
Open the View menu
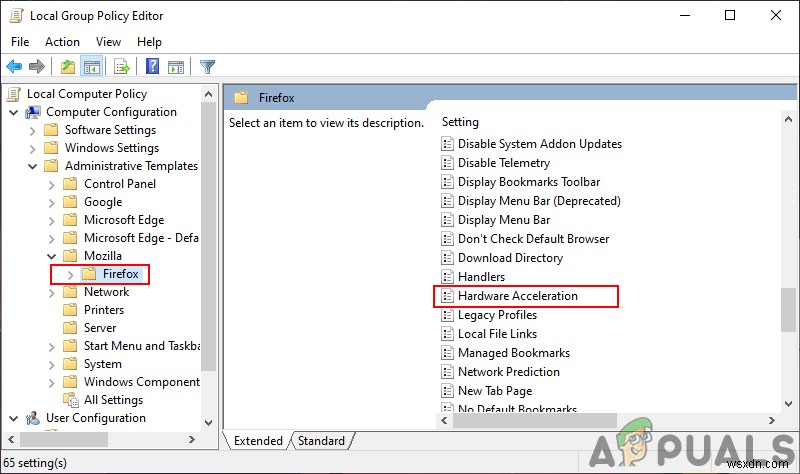pos(108,42)
